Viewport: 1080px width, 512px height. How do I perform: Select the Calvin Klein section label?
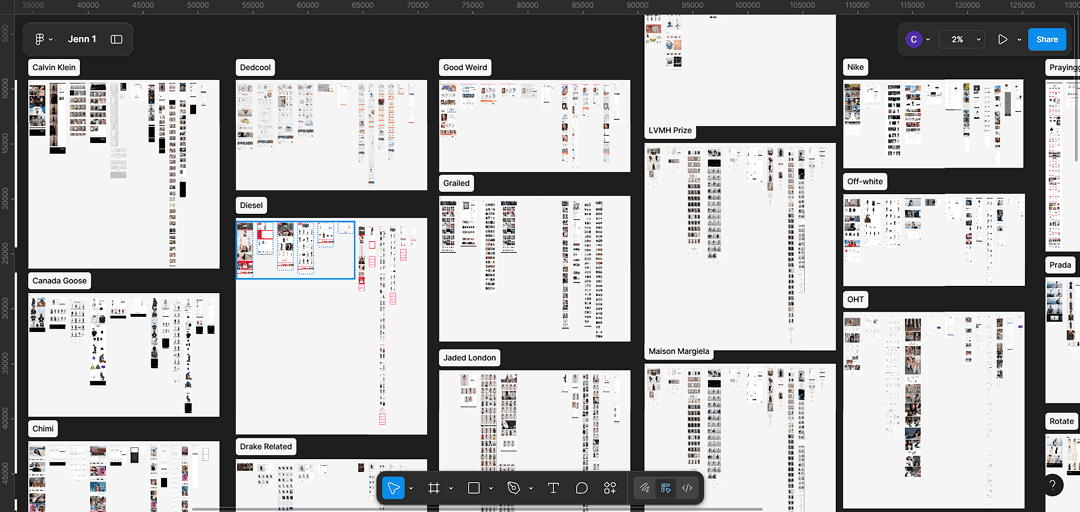(54, 68)
